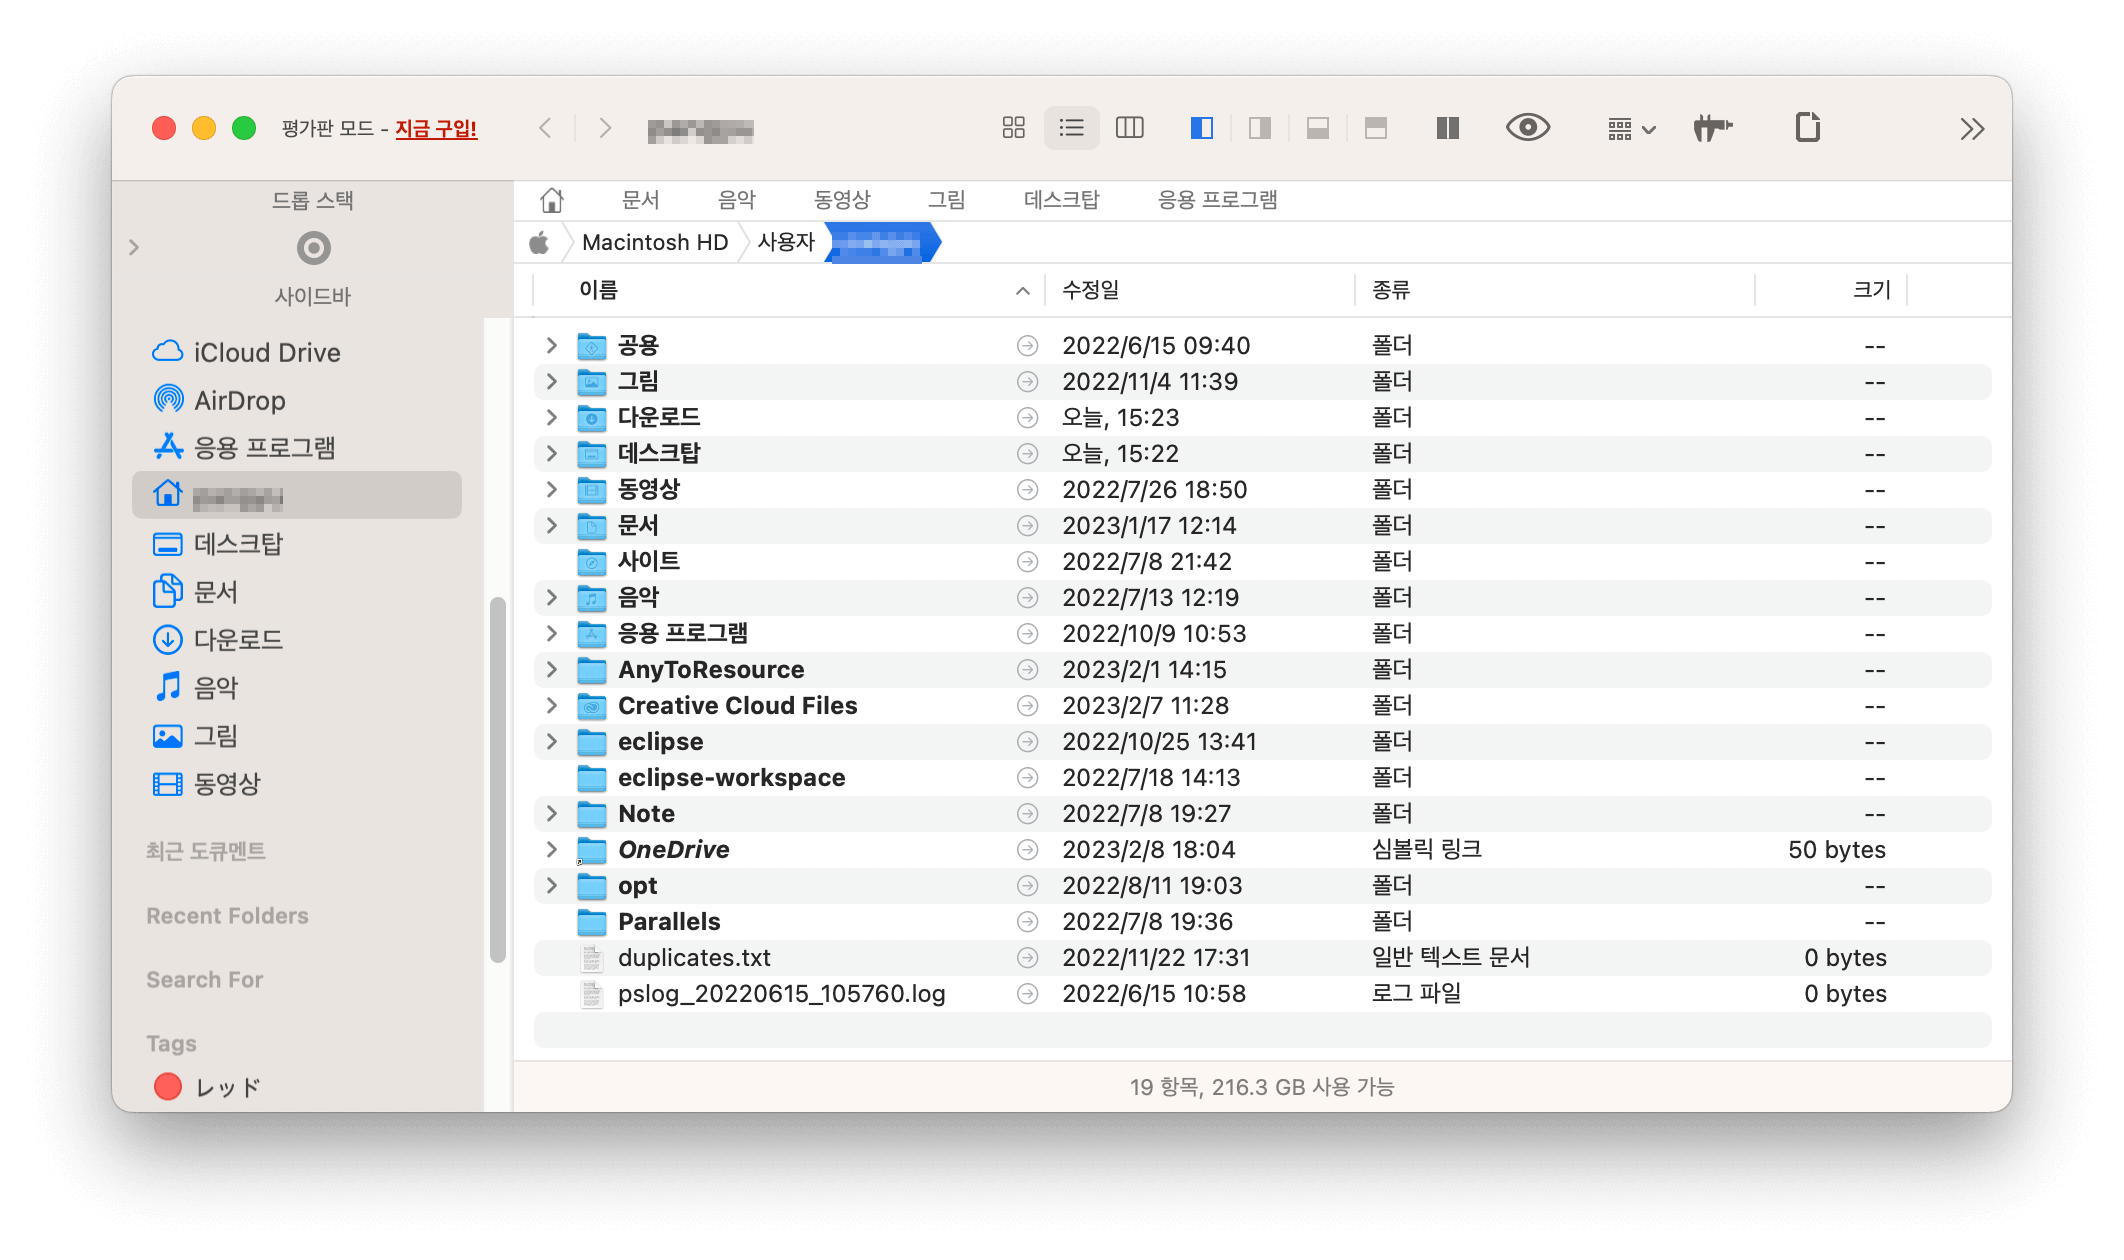Image resolution: width=2124 pixels, height=1260 pixels.
Task: Toggle the bottom panel
Action: 1318,128
